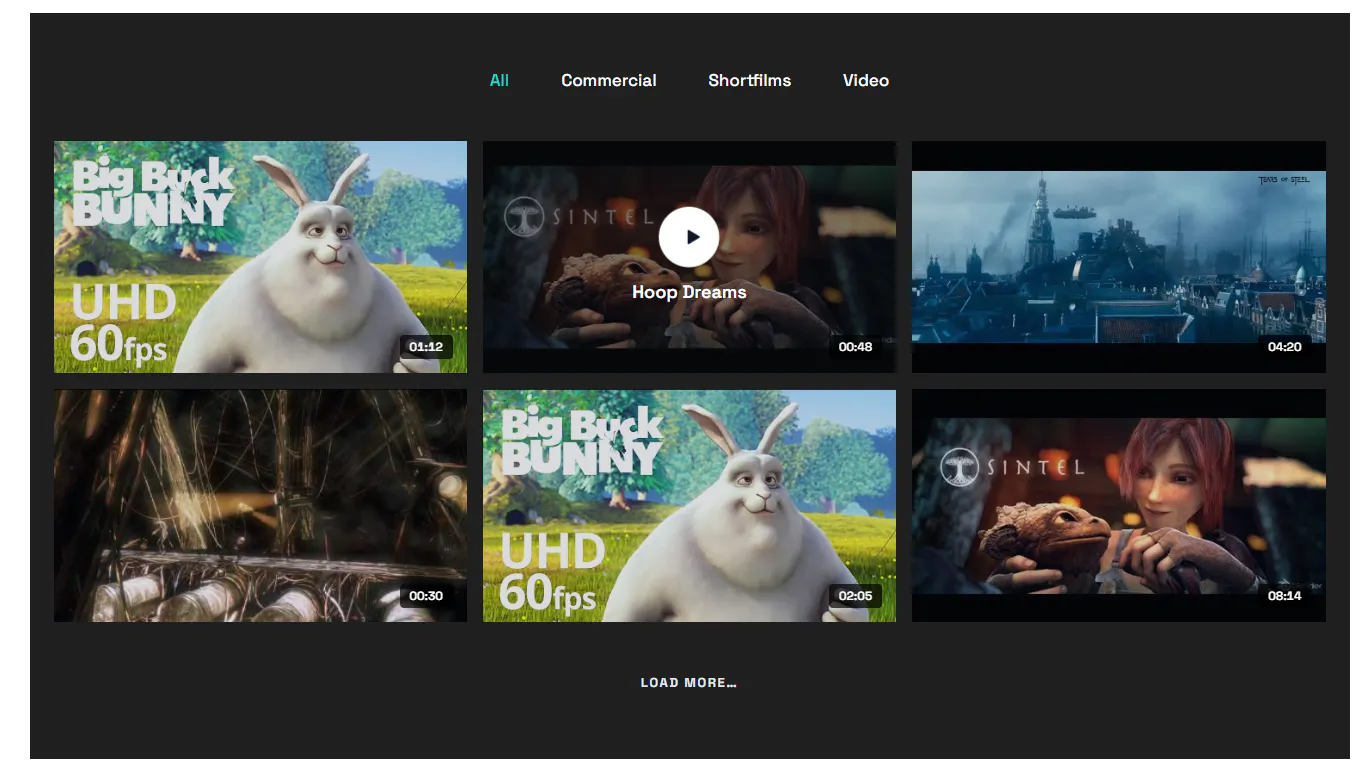Image resolution: width=1356 pixels, height=770 pixels.
Task: Open the Shortfilms filter tab
Action: pos(750,80)
